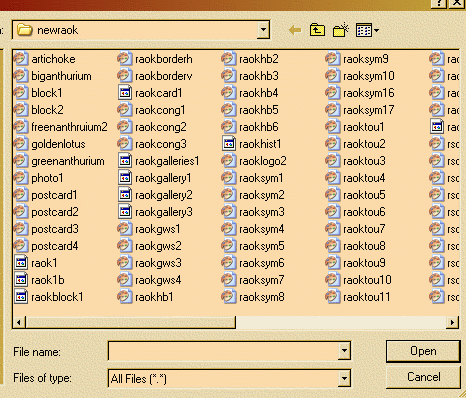
Task: Select the raokgallery1 file icon
Action: [125, 178]
